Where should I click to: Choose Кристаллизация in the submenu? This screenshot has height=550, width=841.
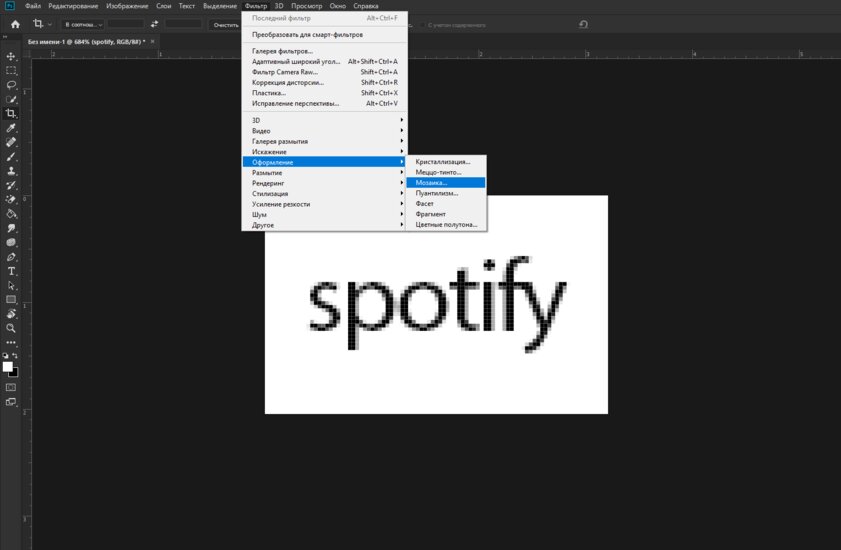tap(446, 162)
